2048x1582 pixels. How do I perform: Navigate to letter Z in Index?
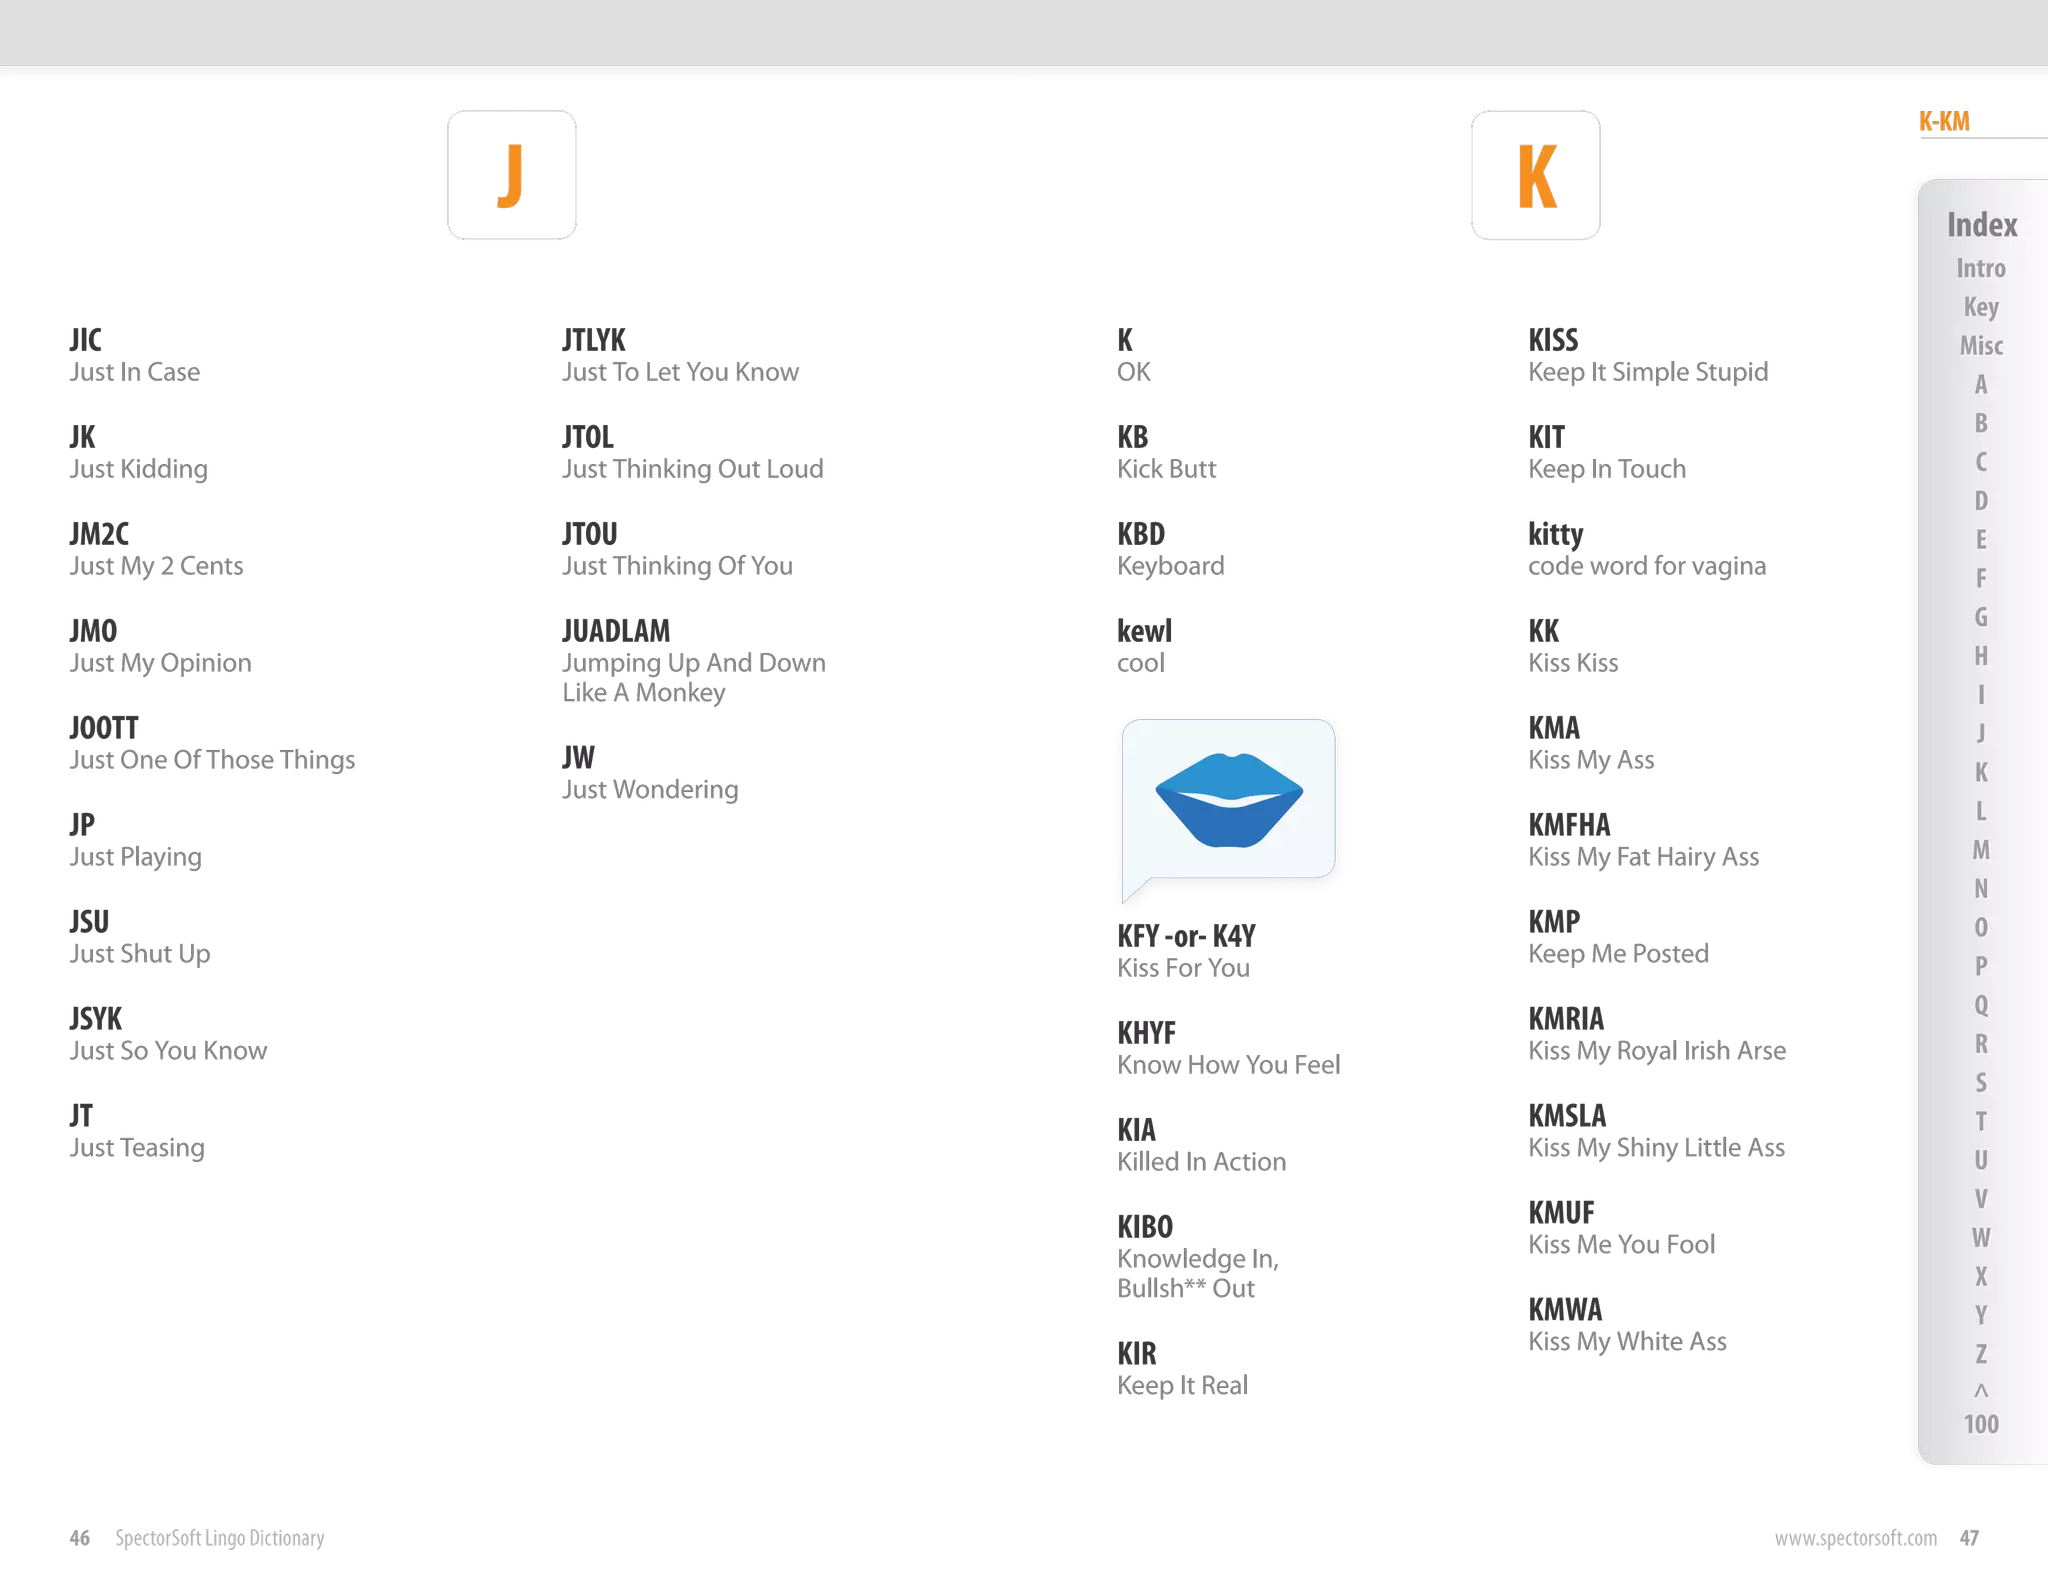1980,1354
